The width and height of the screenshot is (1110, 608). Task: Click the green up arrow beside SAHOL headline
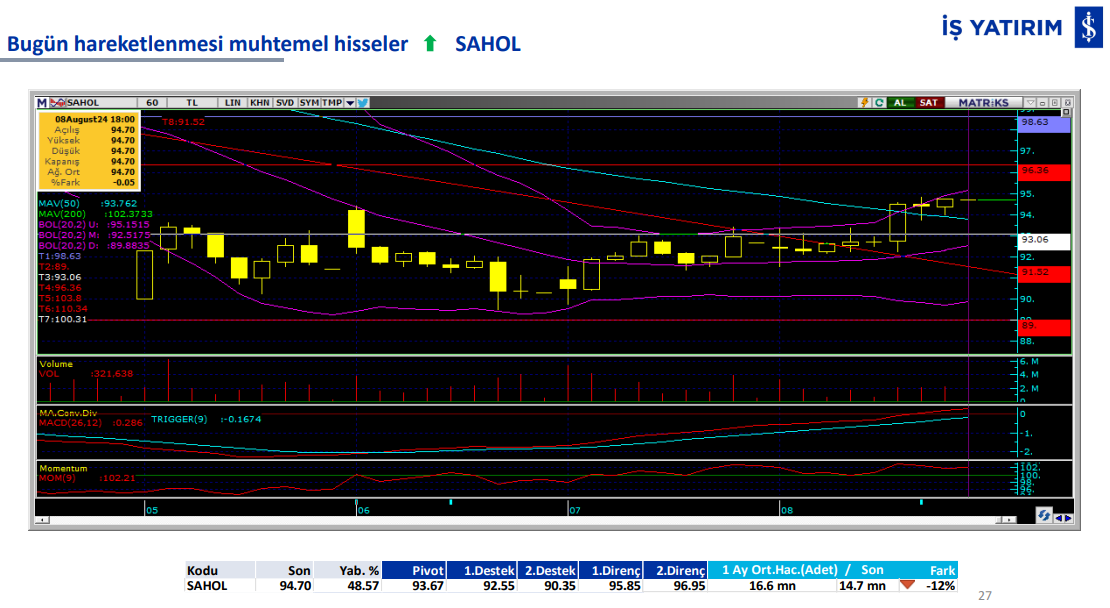click(x=430, y=44)
